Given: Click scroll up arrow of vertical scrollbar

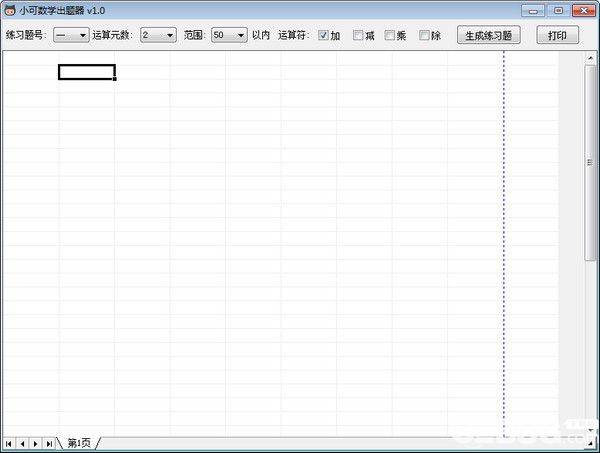Looking at the screenshot, I should point(590,58).
